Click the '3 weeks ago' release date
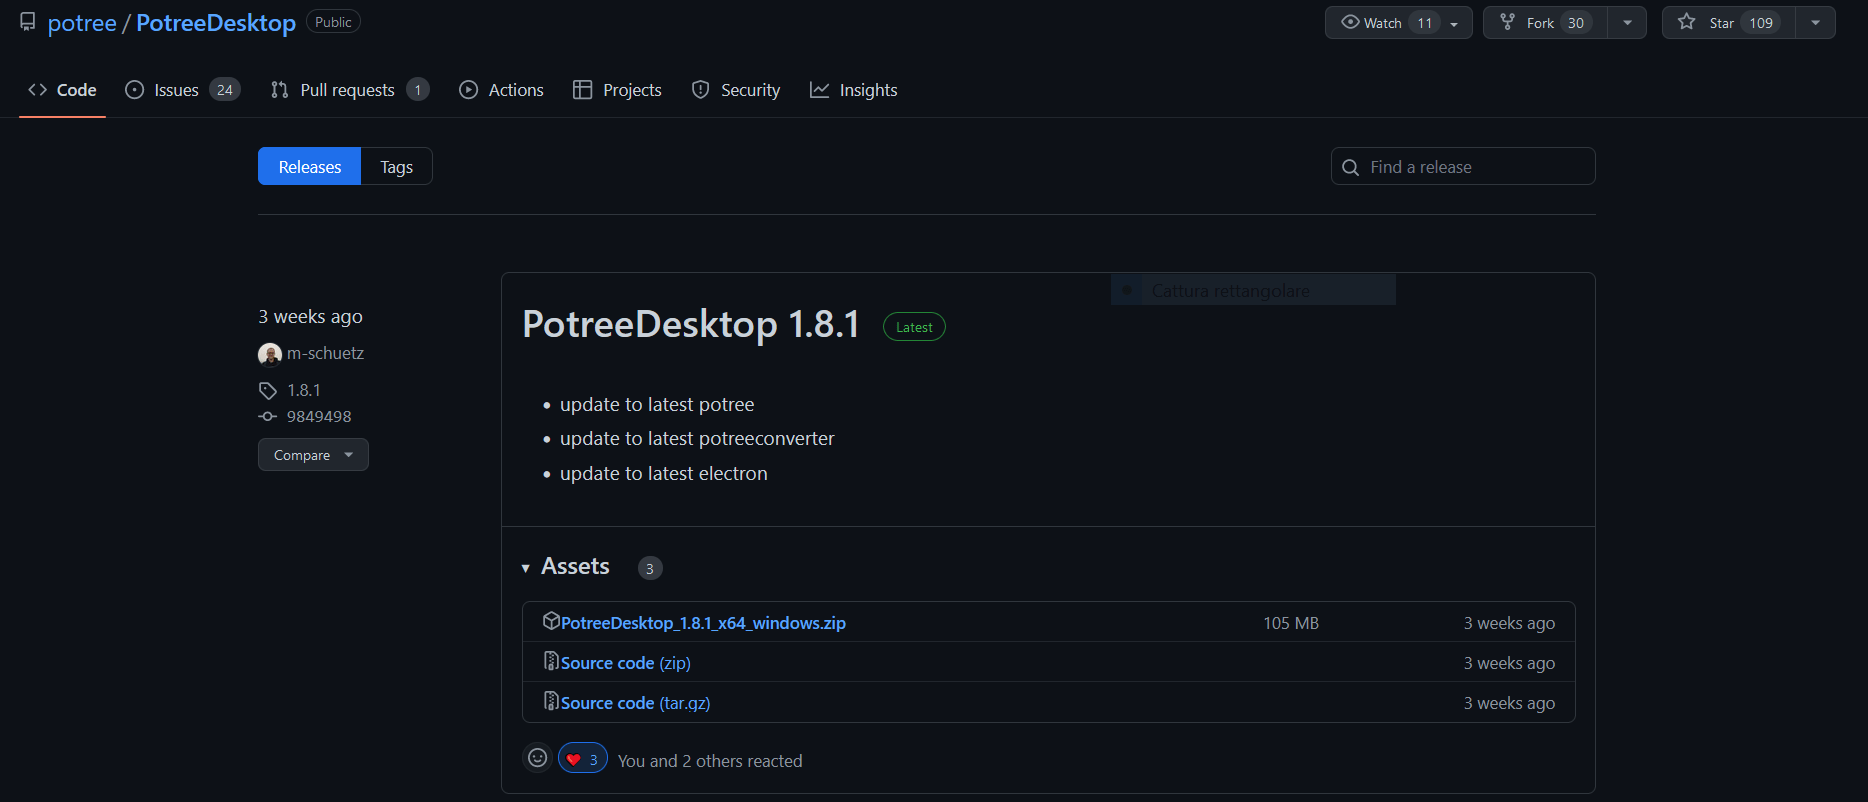1868x802 pixels. [310, 316]
